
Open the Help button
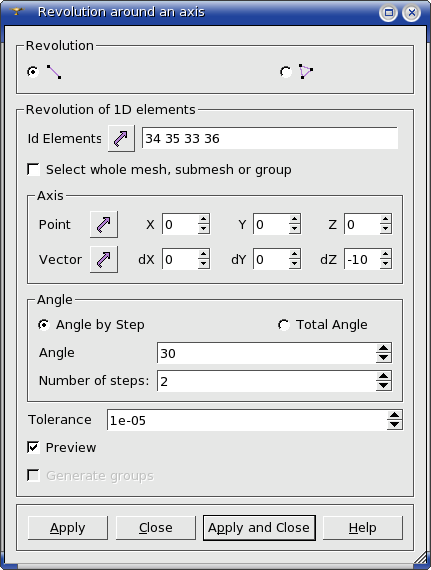click(x=363, y=528)
